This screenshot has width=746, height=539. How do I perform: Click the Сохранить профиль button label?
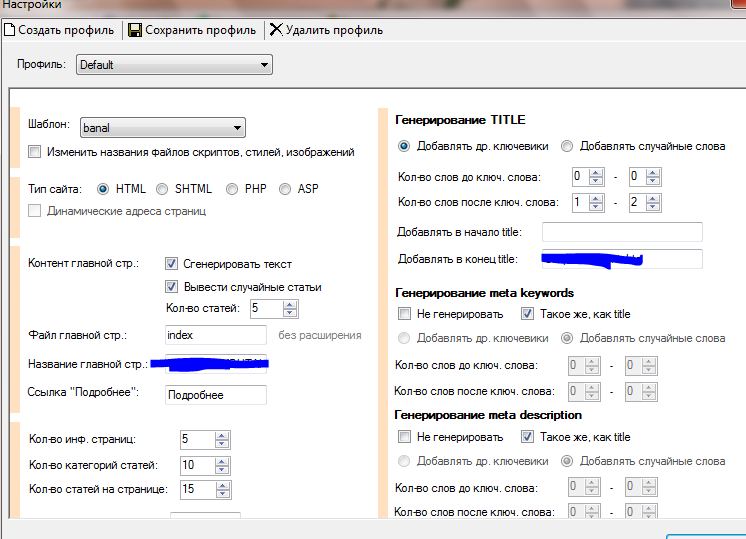pos(200,30)
